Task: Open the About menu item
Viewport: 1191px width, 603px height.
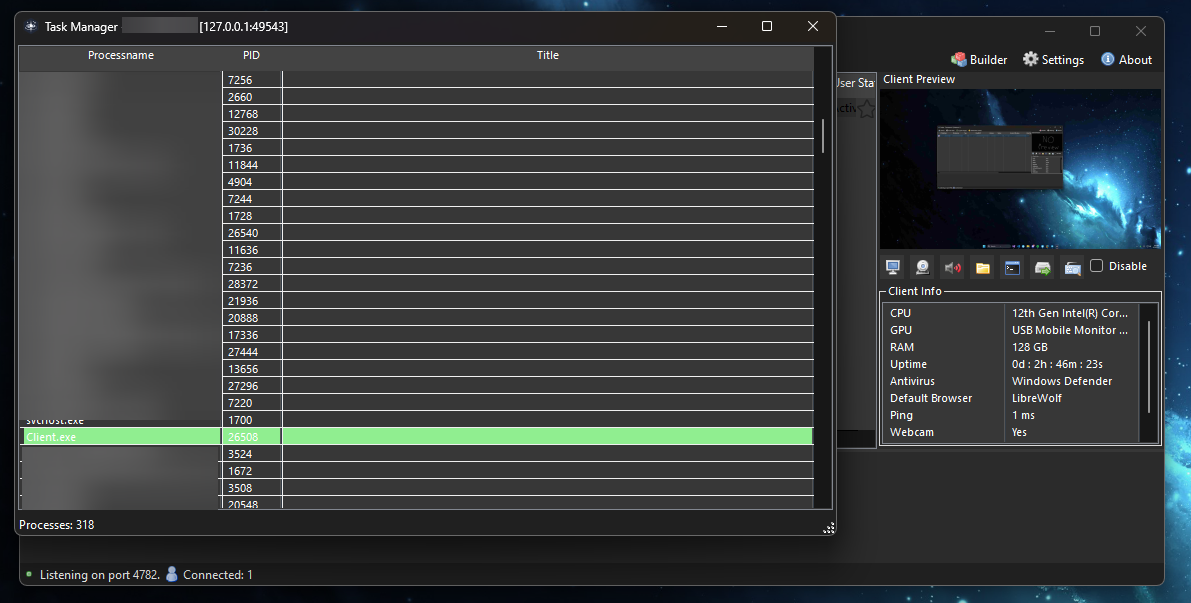Action: (1126, 59)
